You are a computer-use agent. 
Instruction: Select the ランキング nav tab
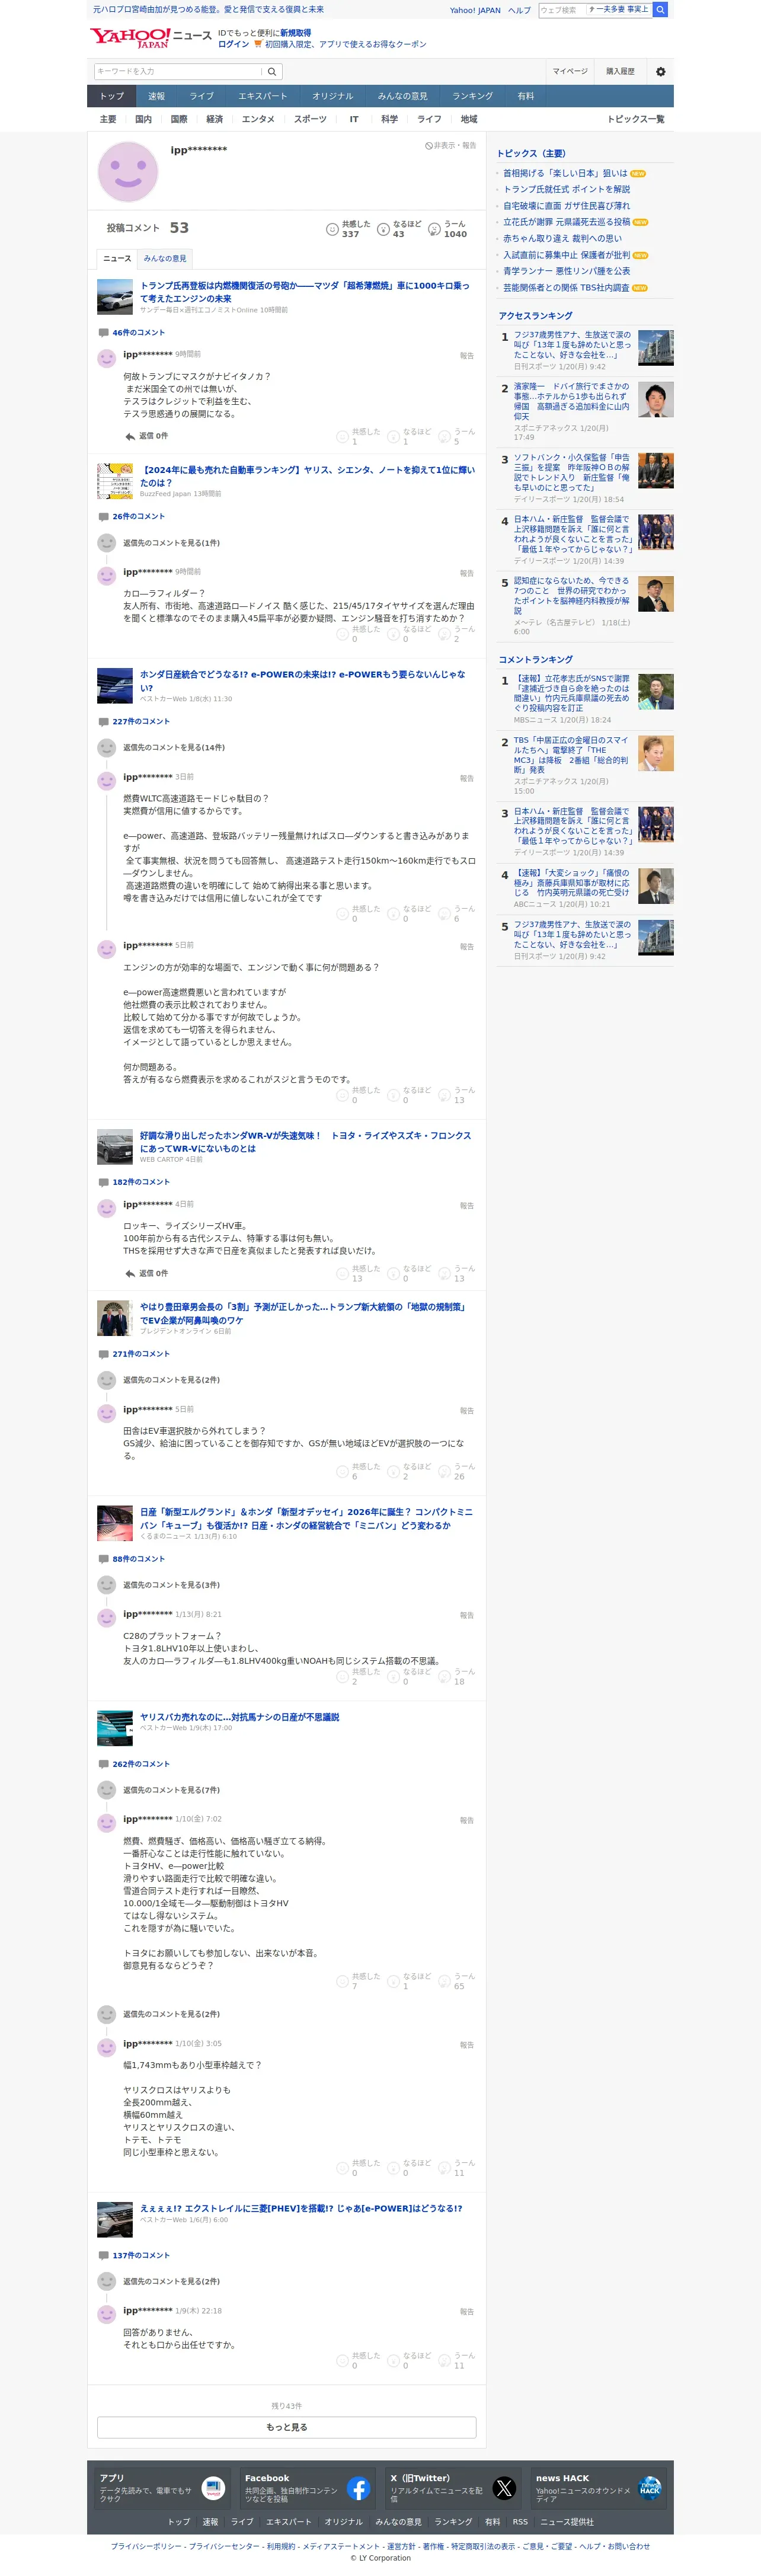point(472,96)
